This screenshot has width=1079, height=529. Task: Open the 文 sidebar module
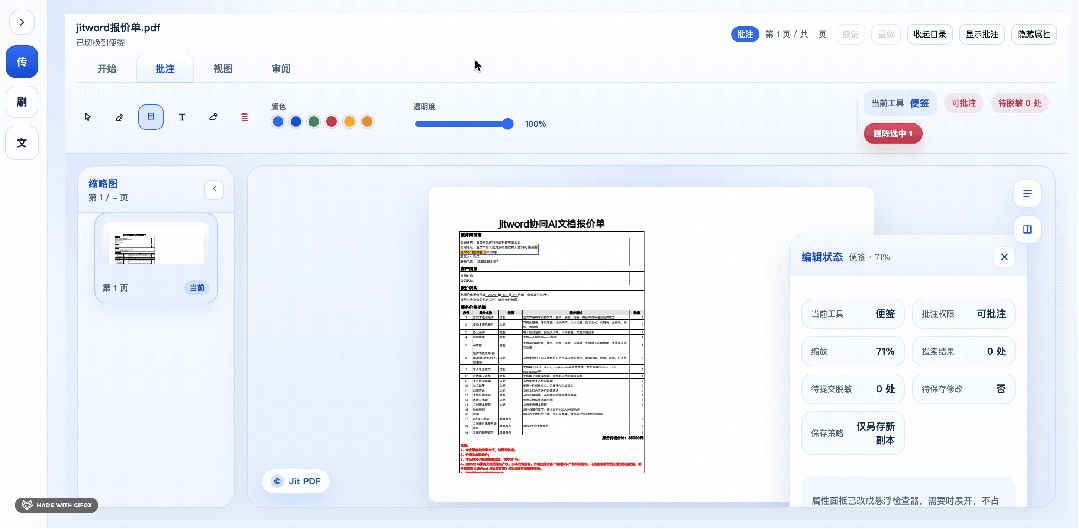tap(22, 143)
